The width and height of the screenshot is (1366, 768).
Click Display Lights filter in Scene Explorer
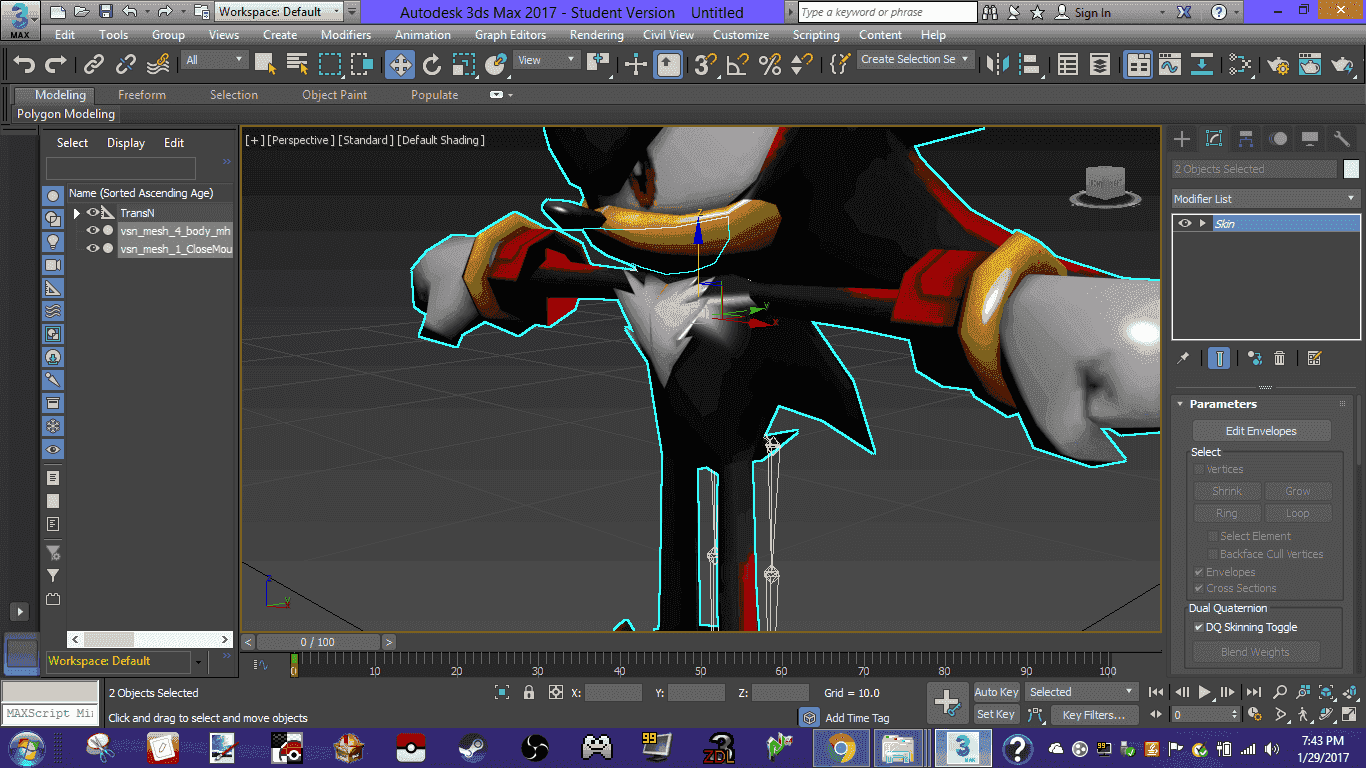coord(53,242)
